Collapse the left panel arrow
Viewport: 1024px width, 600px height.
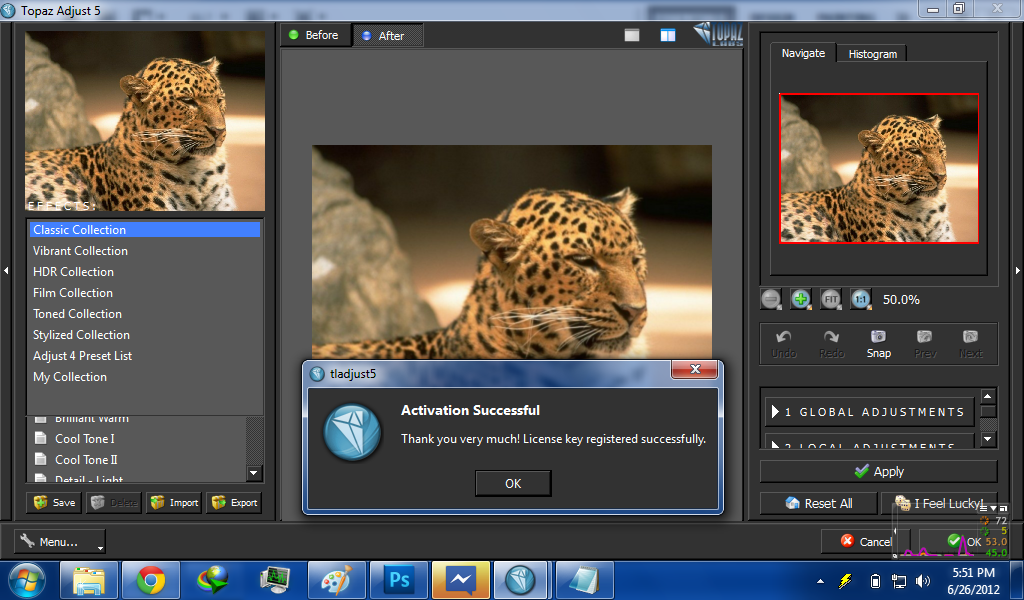6,270
